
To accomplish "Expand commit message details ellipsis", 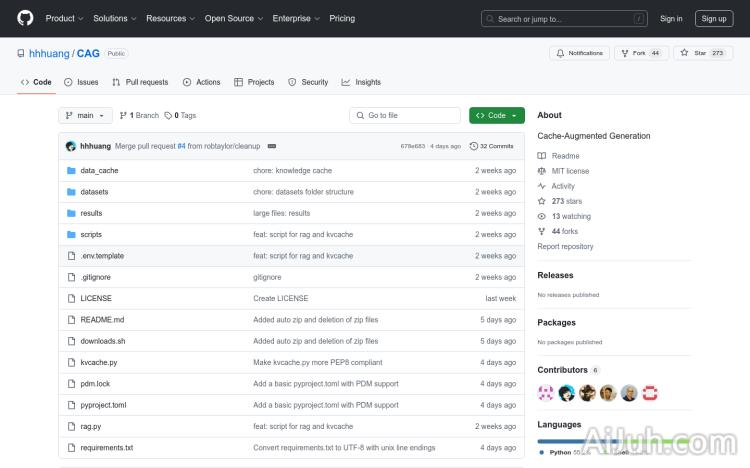I will click(272, 146).
